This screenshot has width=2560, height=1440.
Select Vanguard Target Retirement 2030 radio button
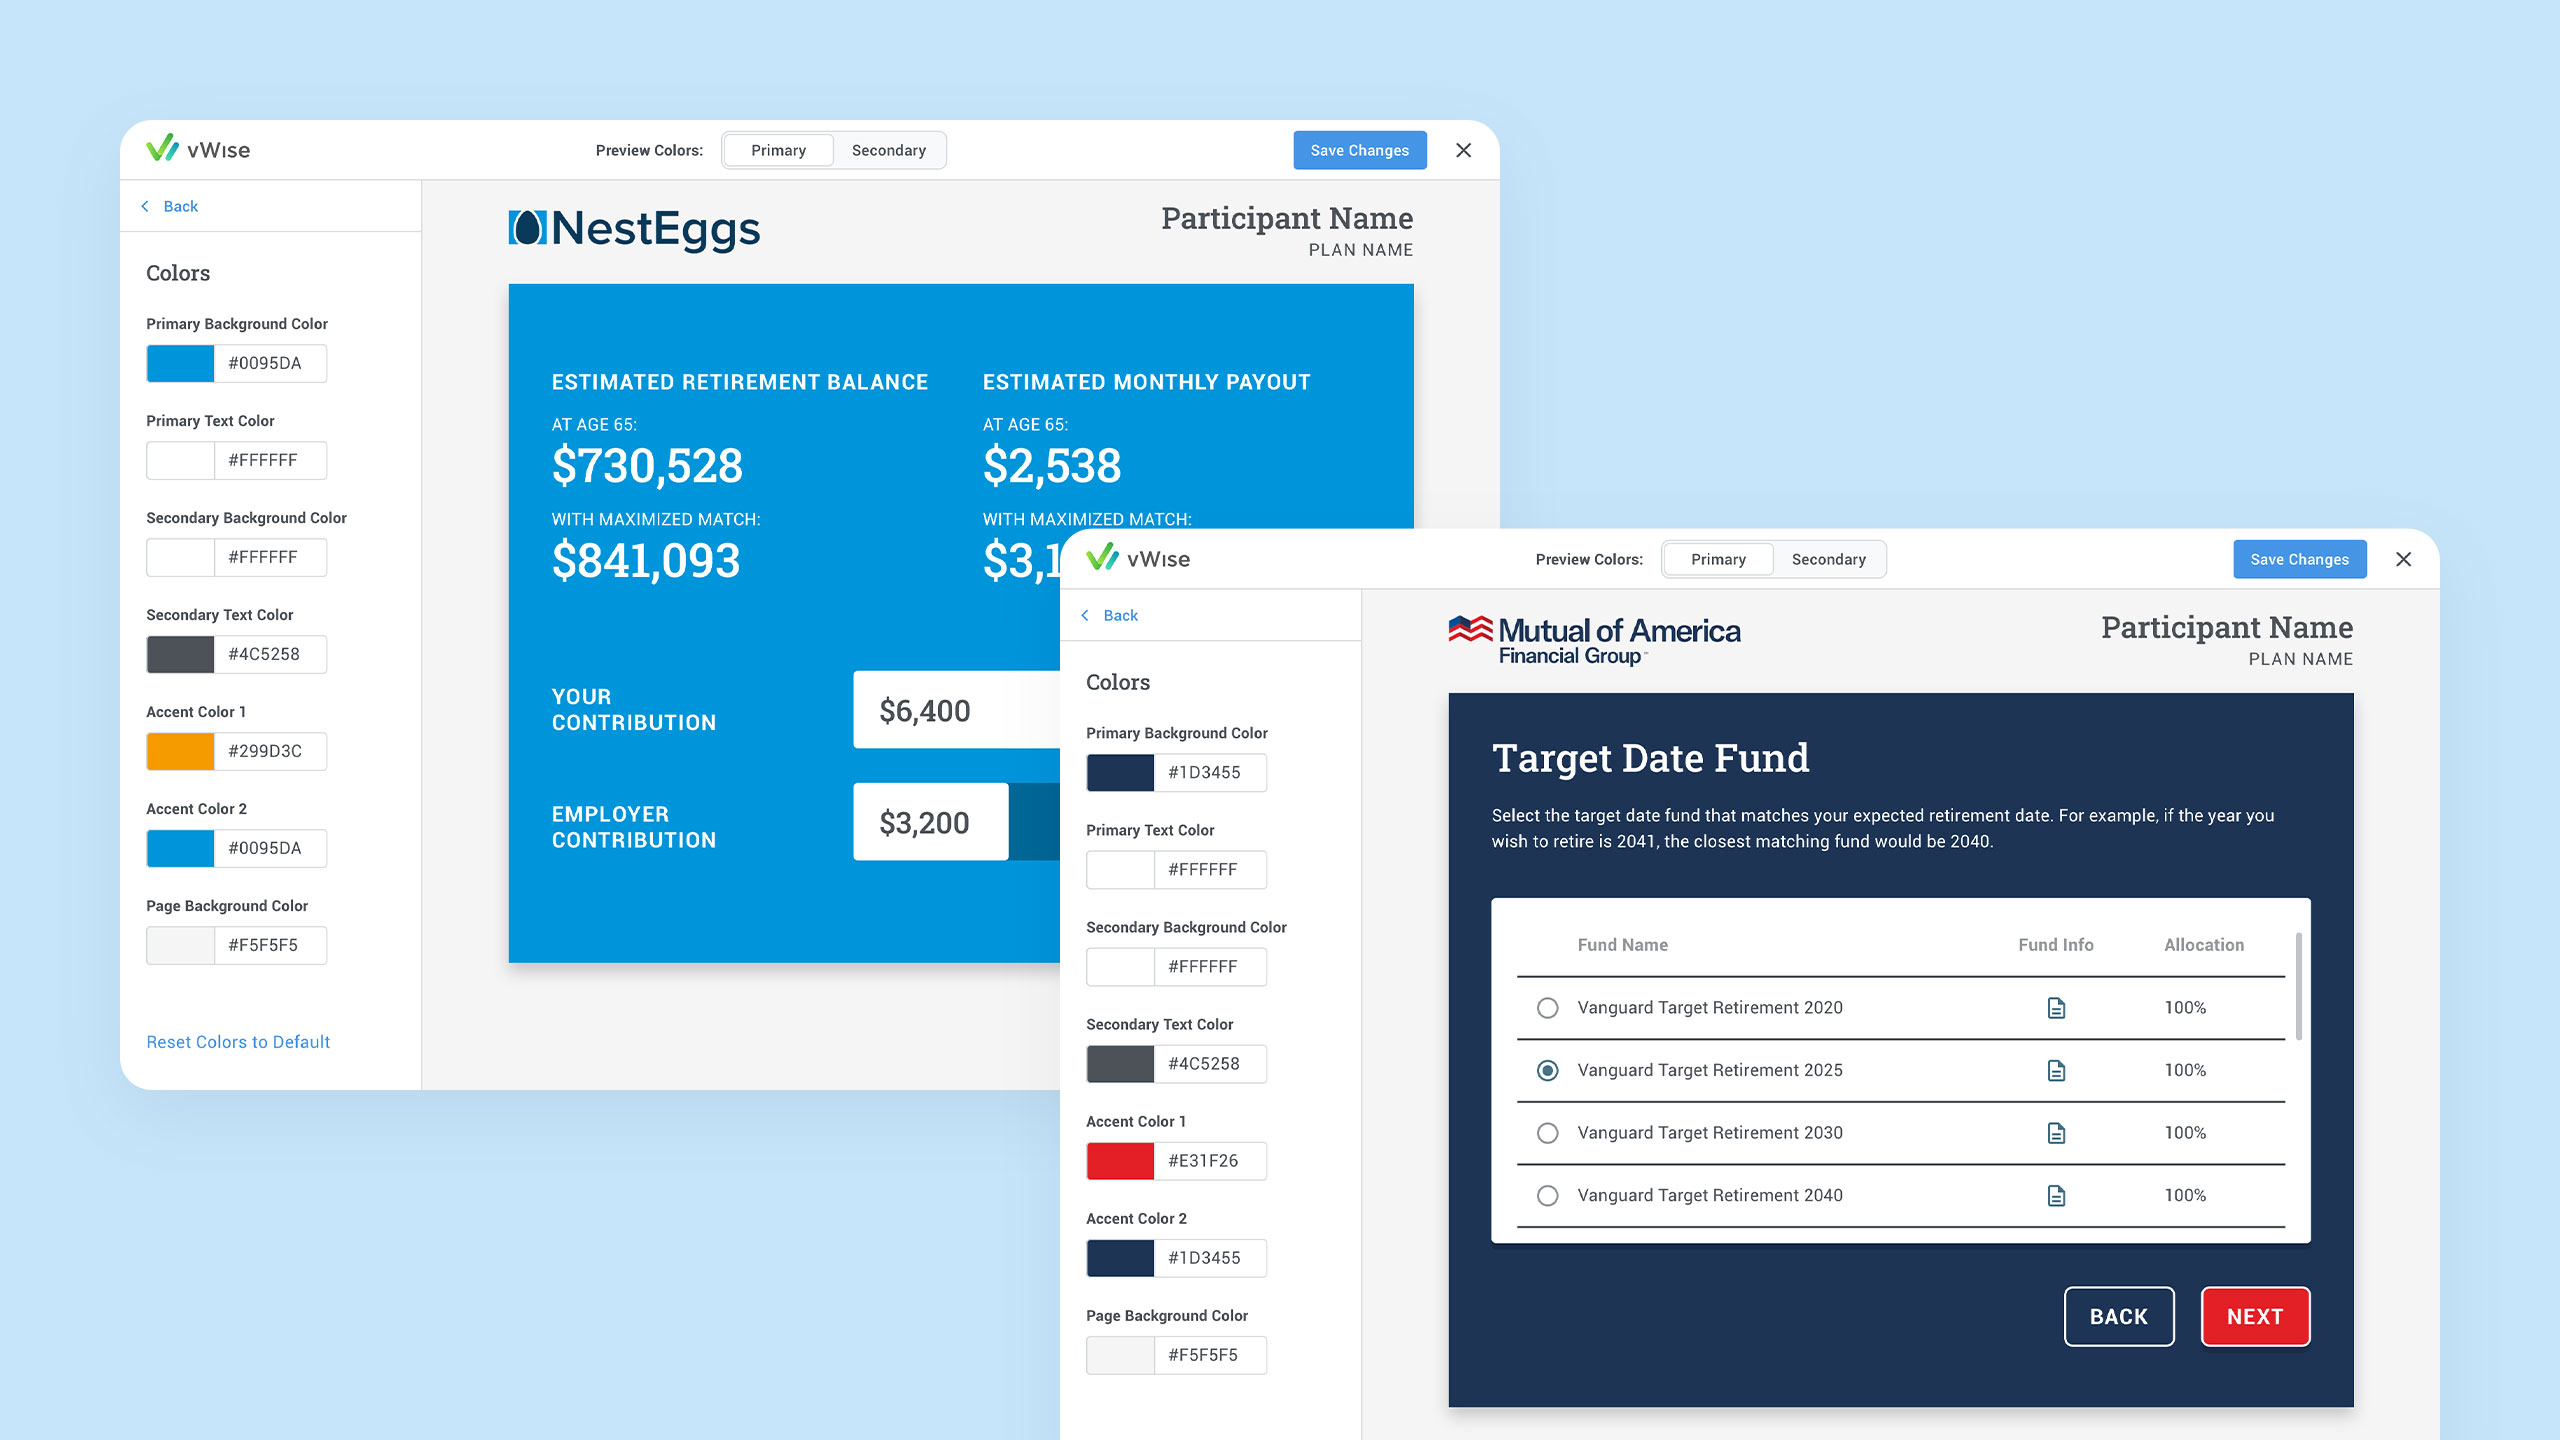click(1547, 1133)
